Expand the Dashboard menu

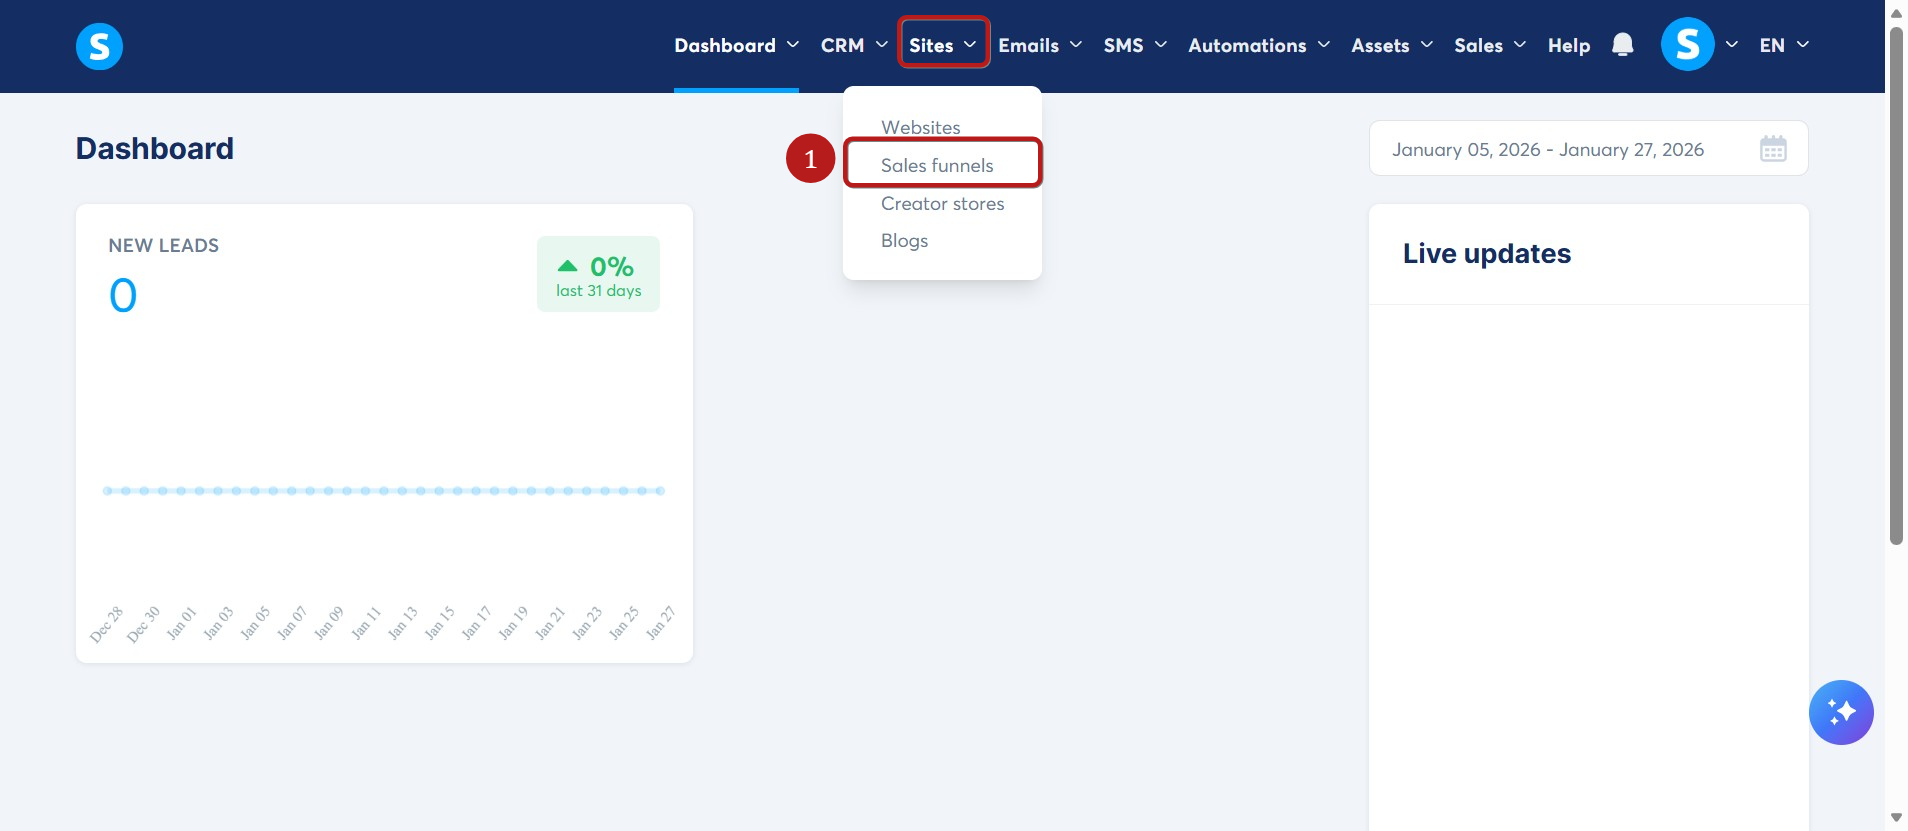tap(736, 45)
